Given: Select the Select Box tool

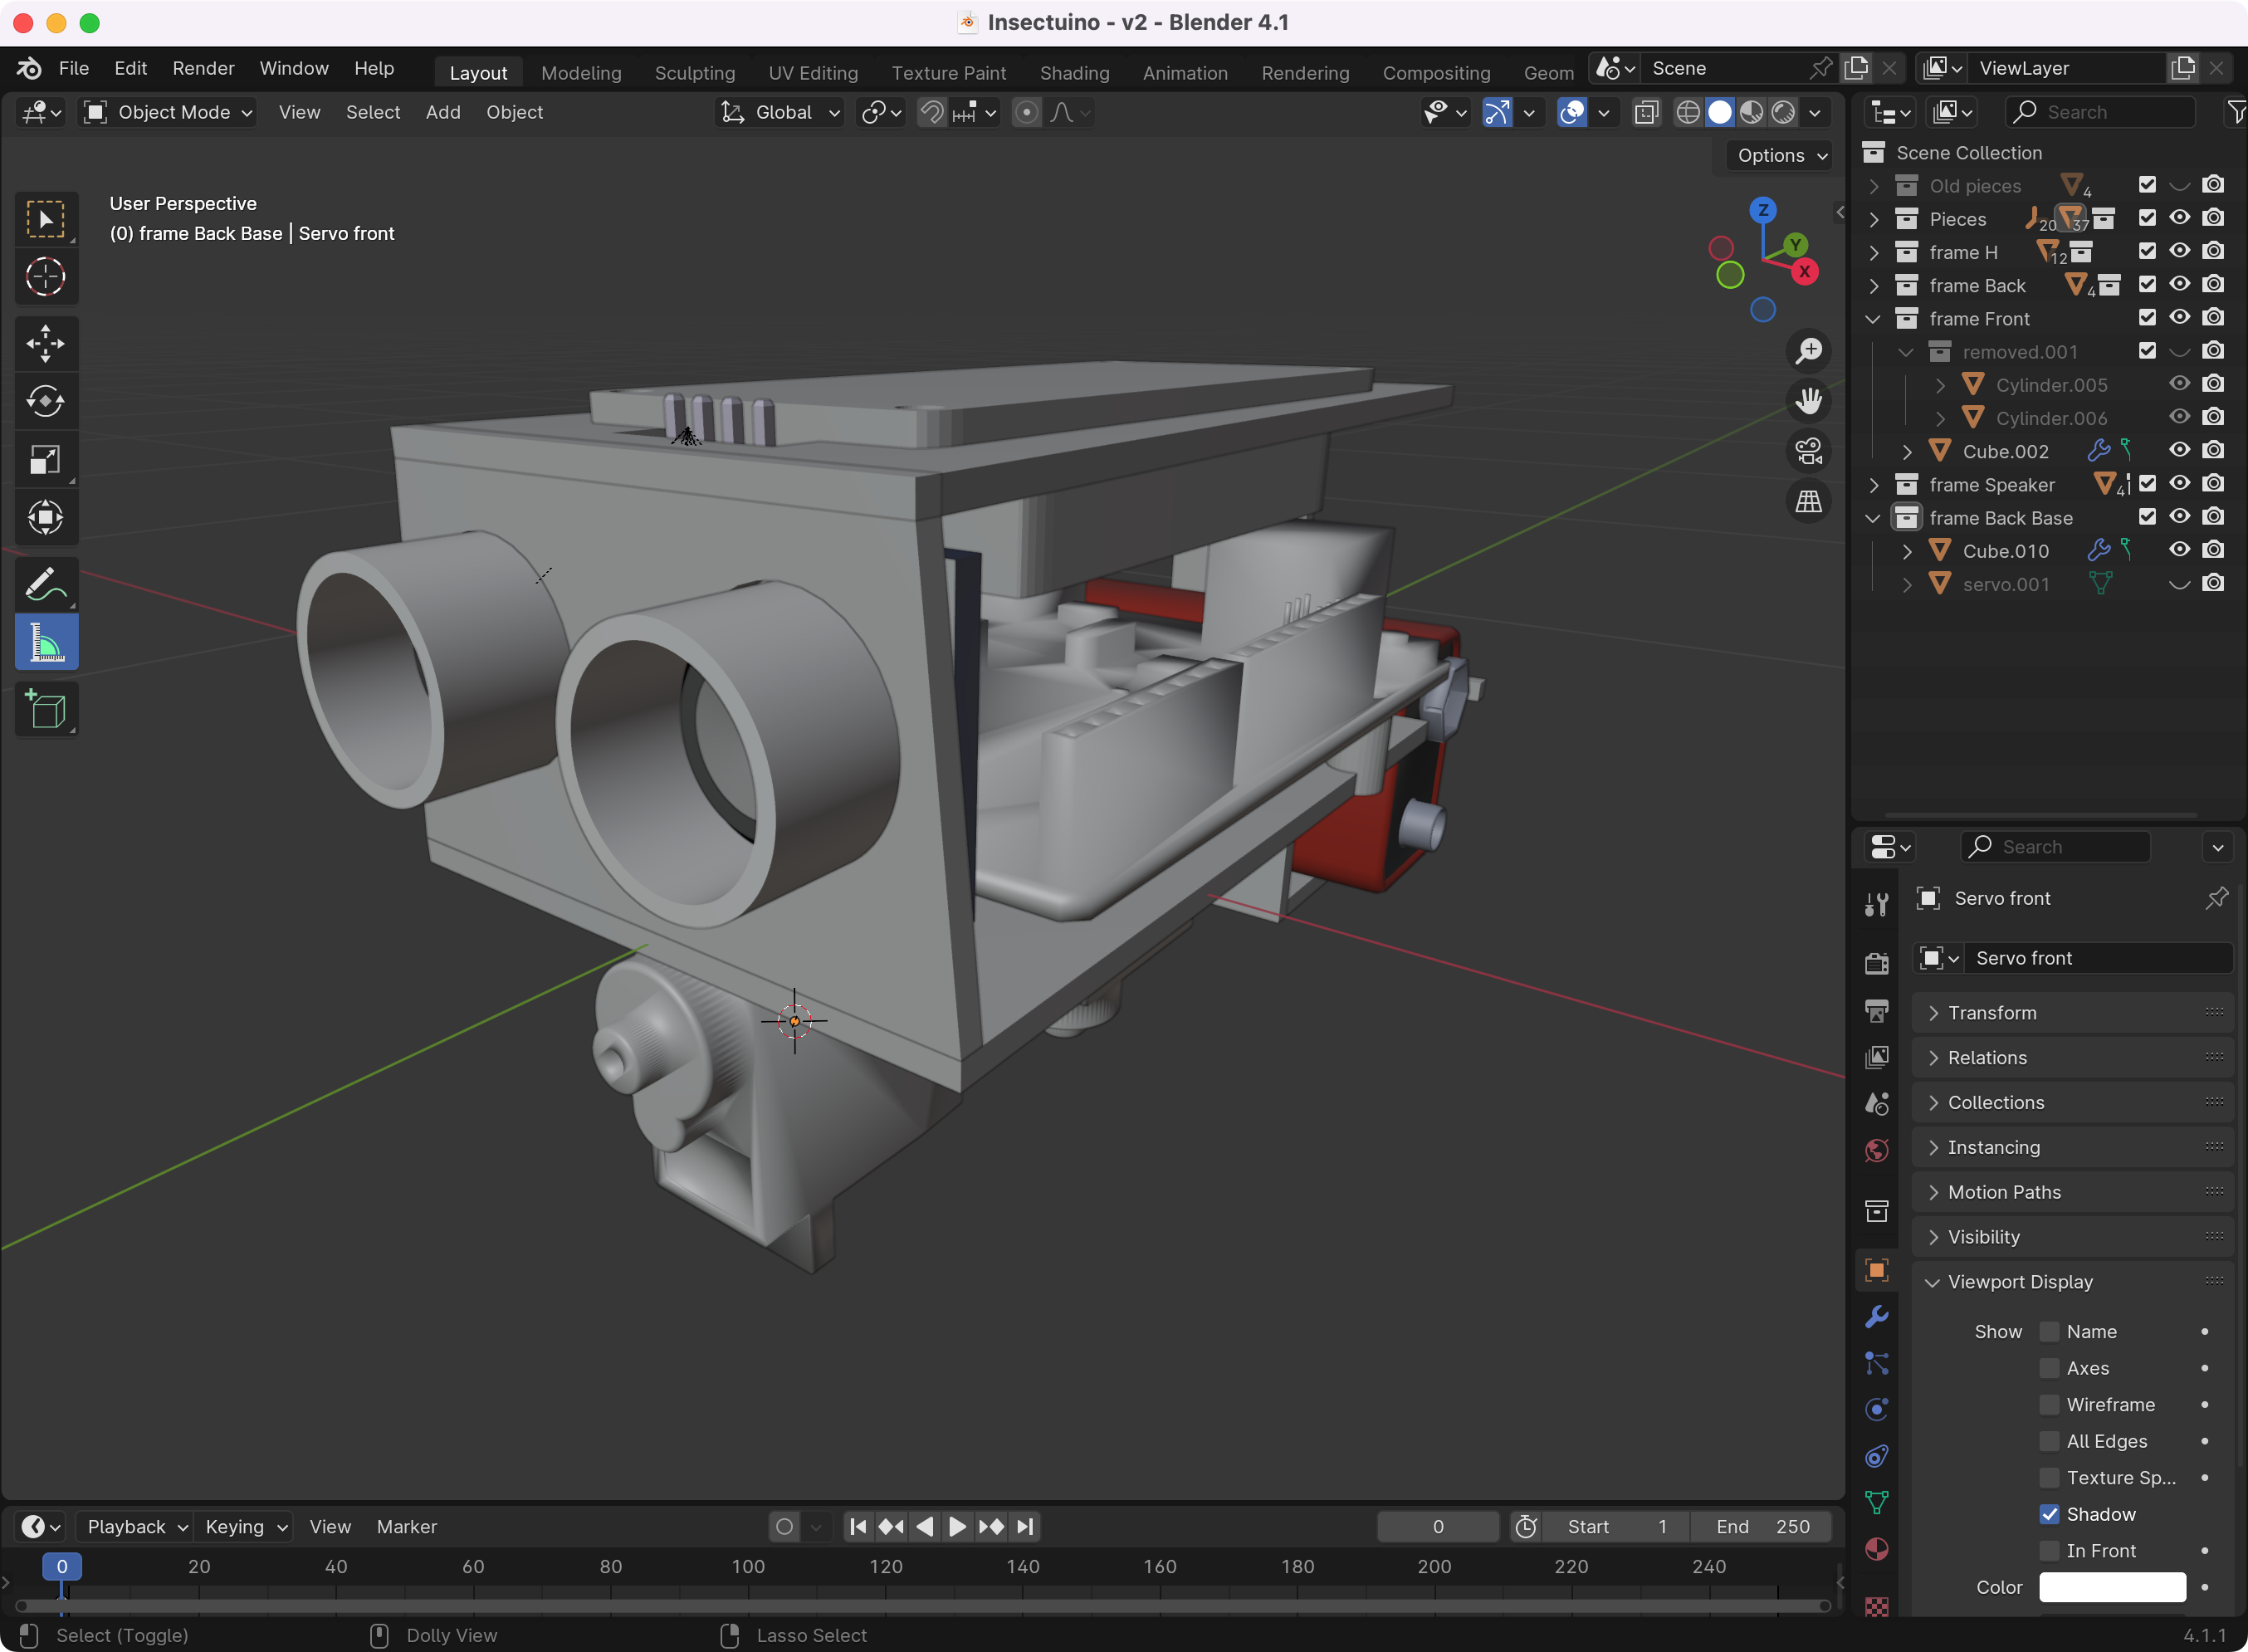Looking at the screenshot, I should click(x=46, y=219).
